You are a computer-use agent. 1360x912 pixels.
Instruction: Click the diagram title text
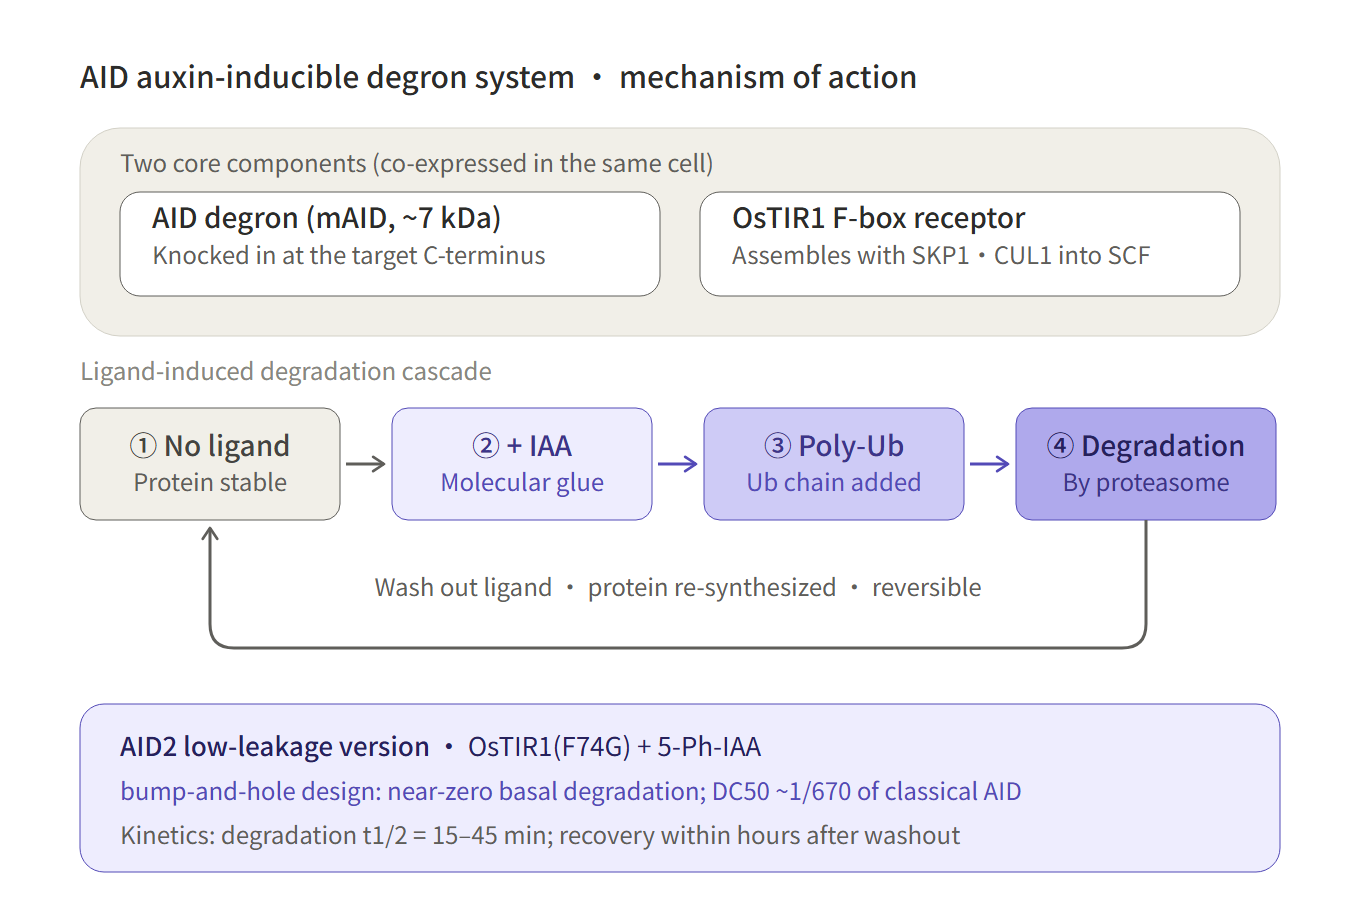coord(498,77)
